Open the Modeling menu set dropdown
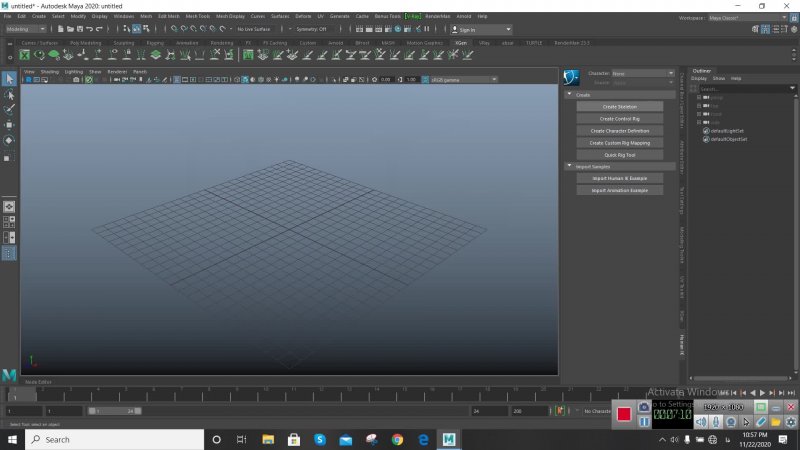This screenshot has width=800, height=450. coord(28,29)
